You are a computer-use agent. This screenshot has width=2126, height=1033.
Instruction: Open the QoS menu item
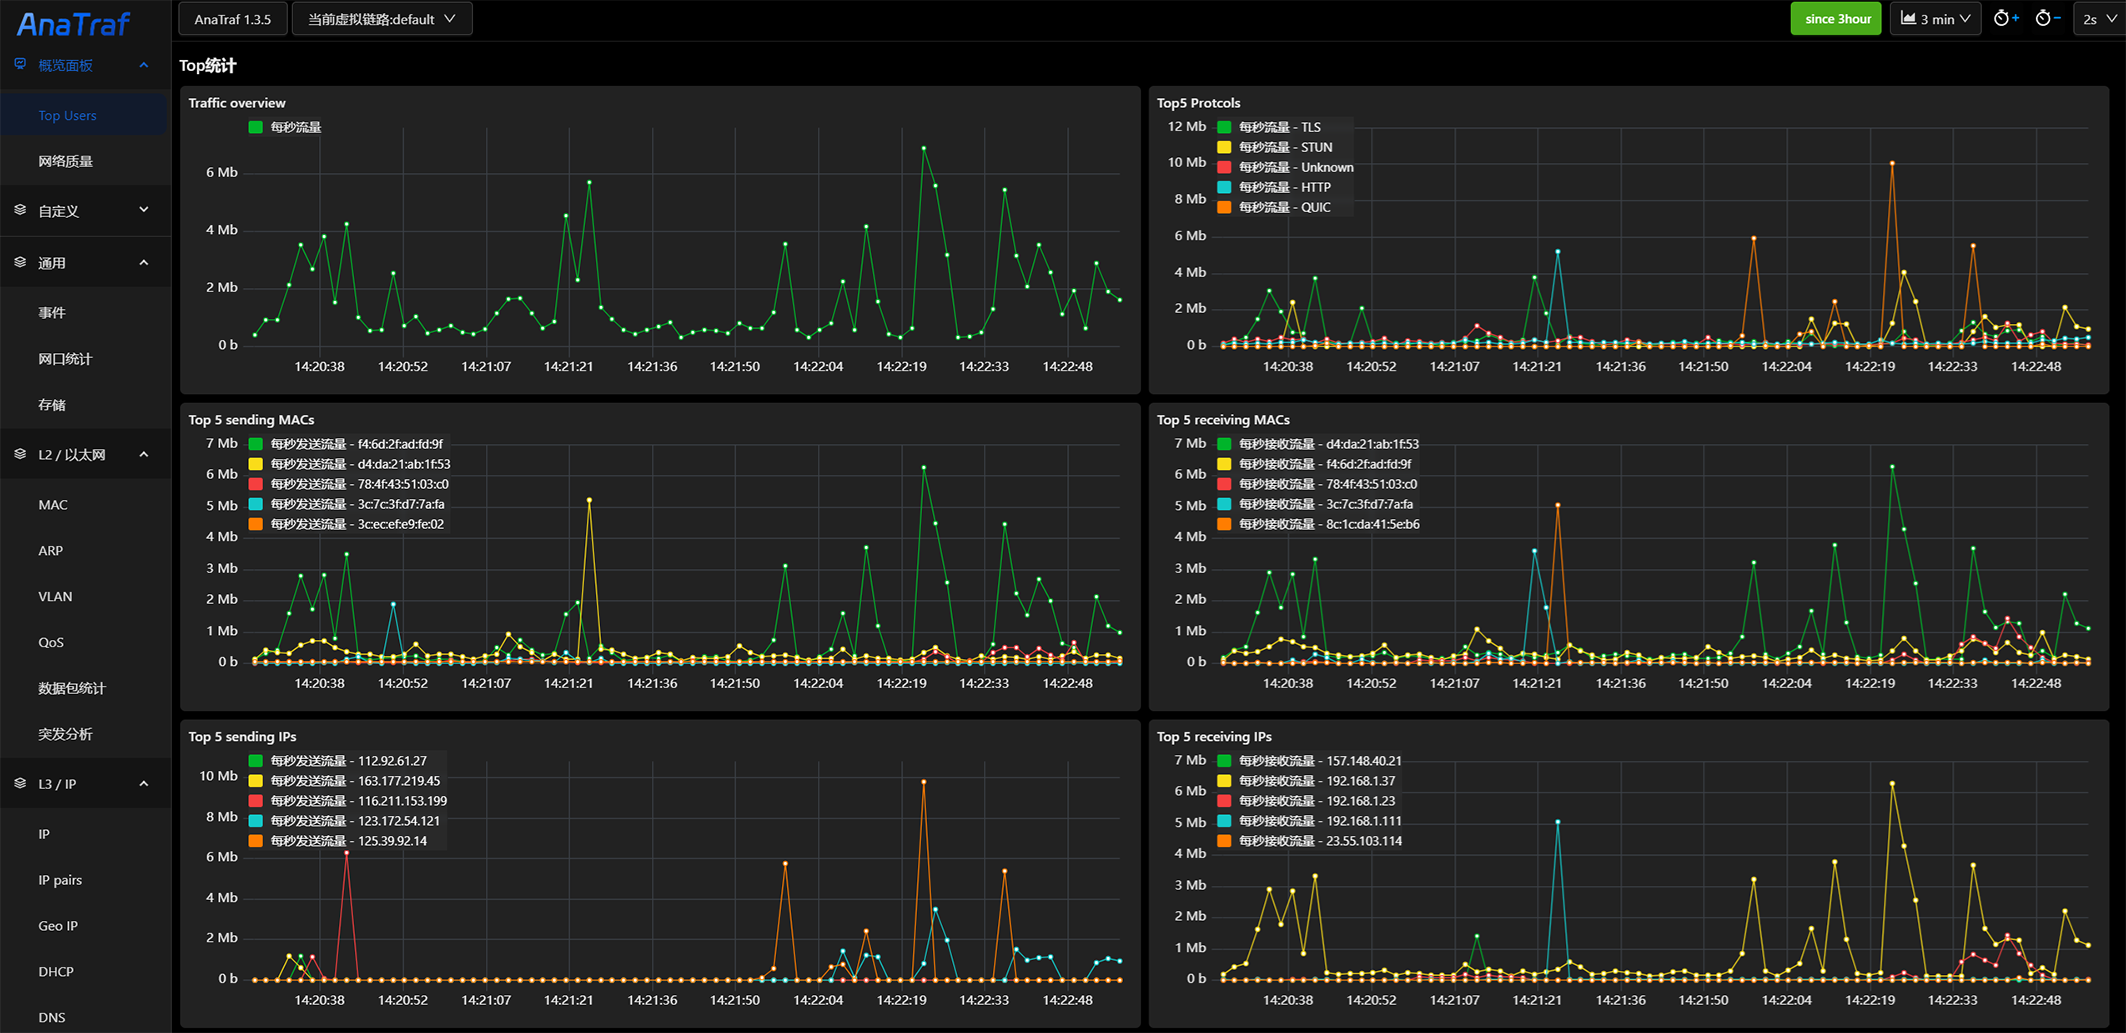coord(85,643)
